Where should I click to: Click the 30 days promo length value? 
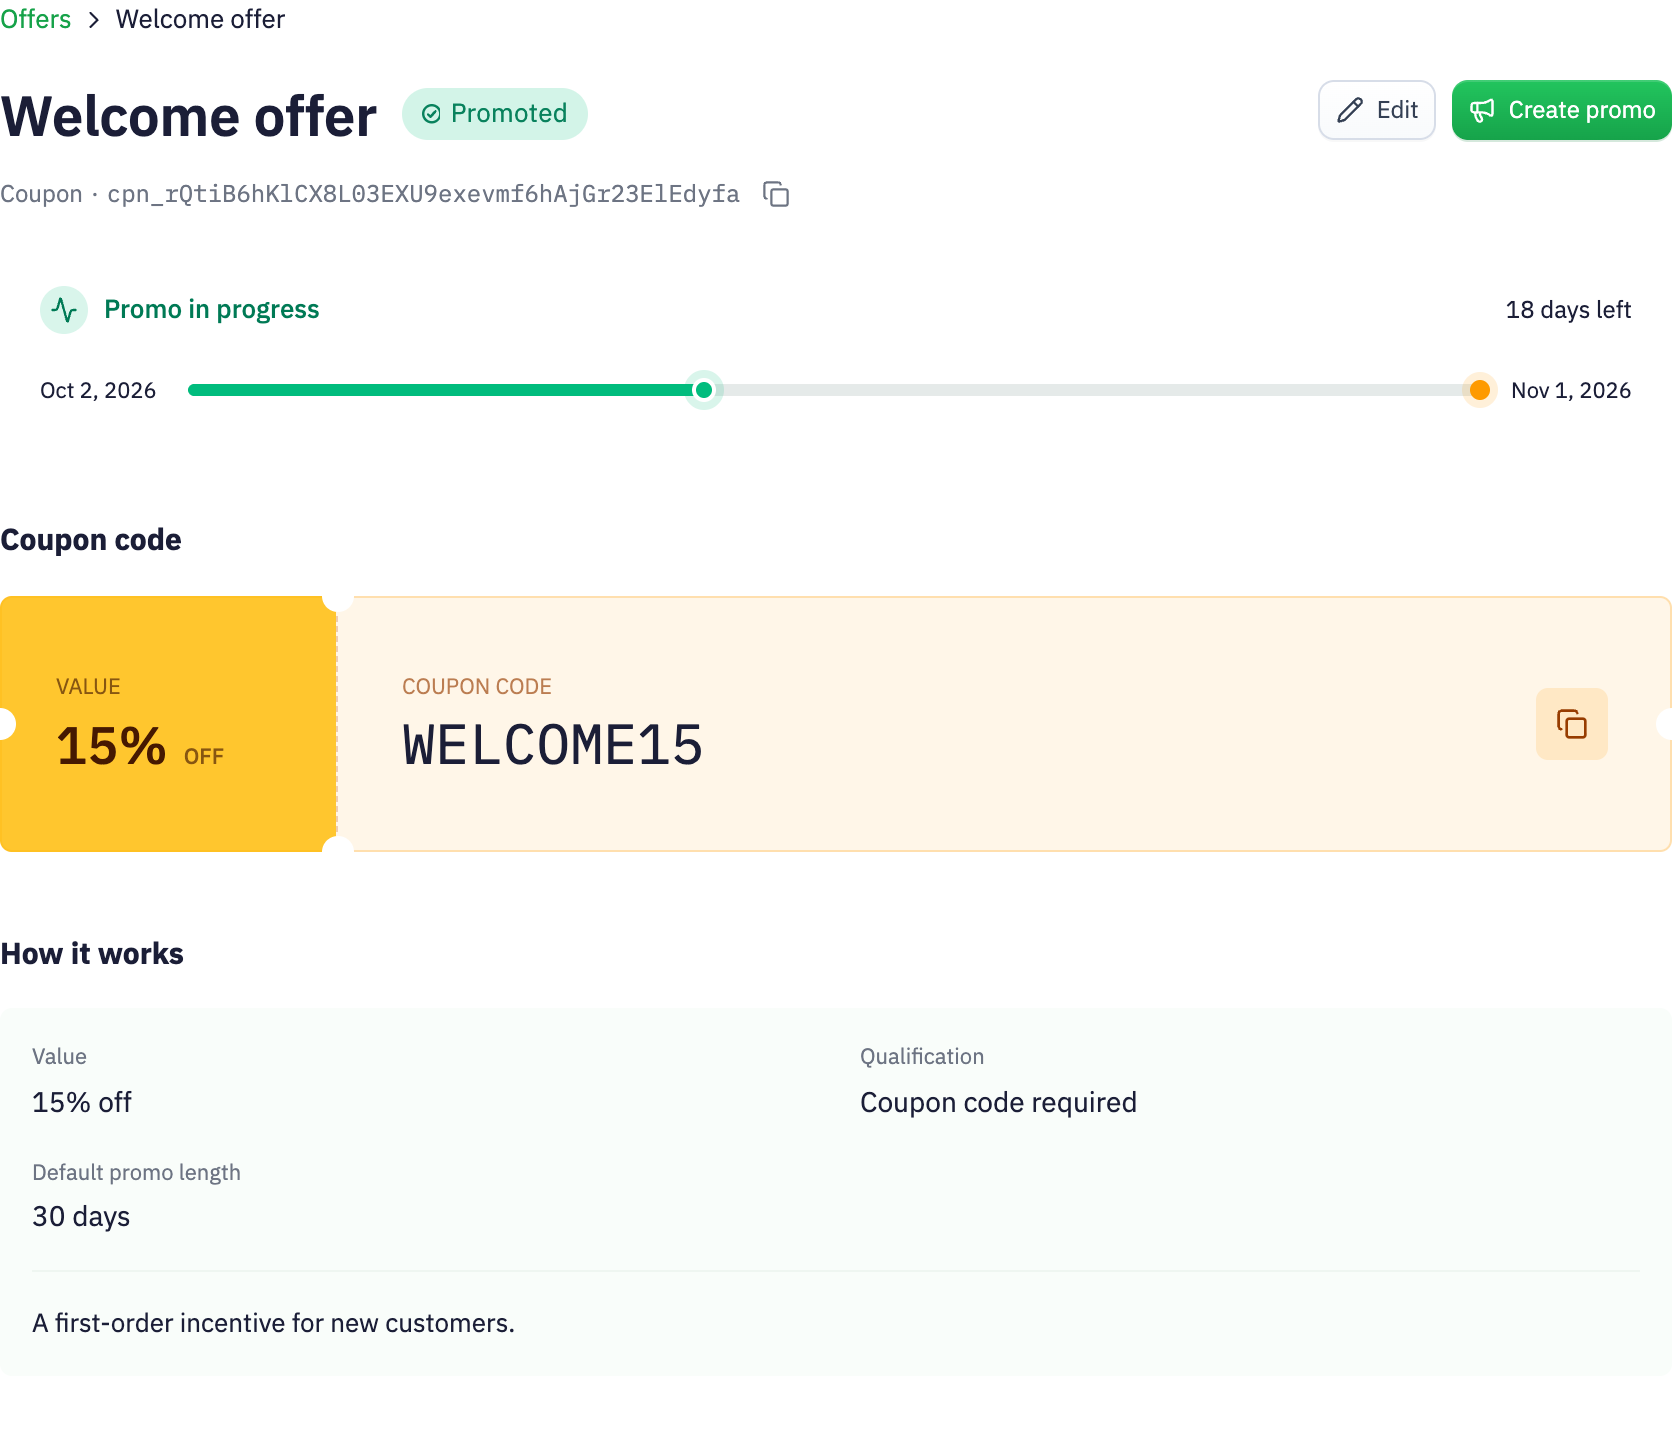[x=81, y=1217]
